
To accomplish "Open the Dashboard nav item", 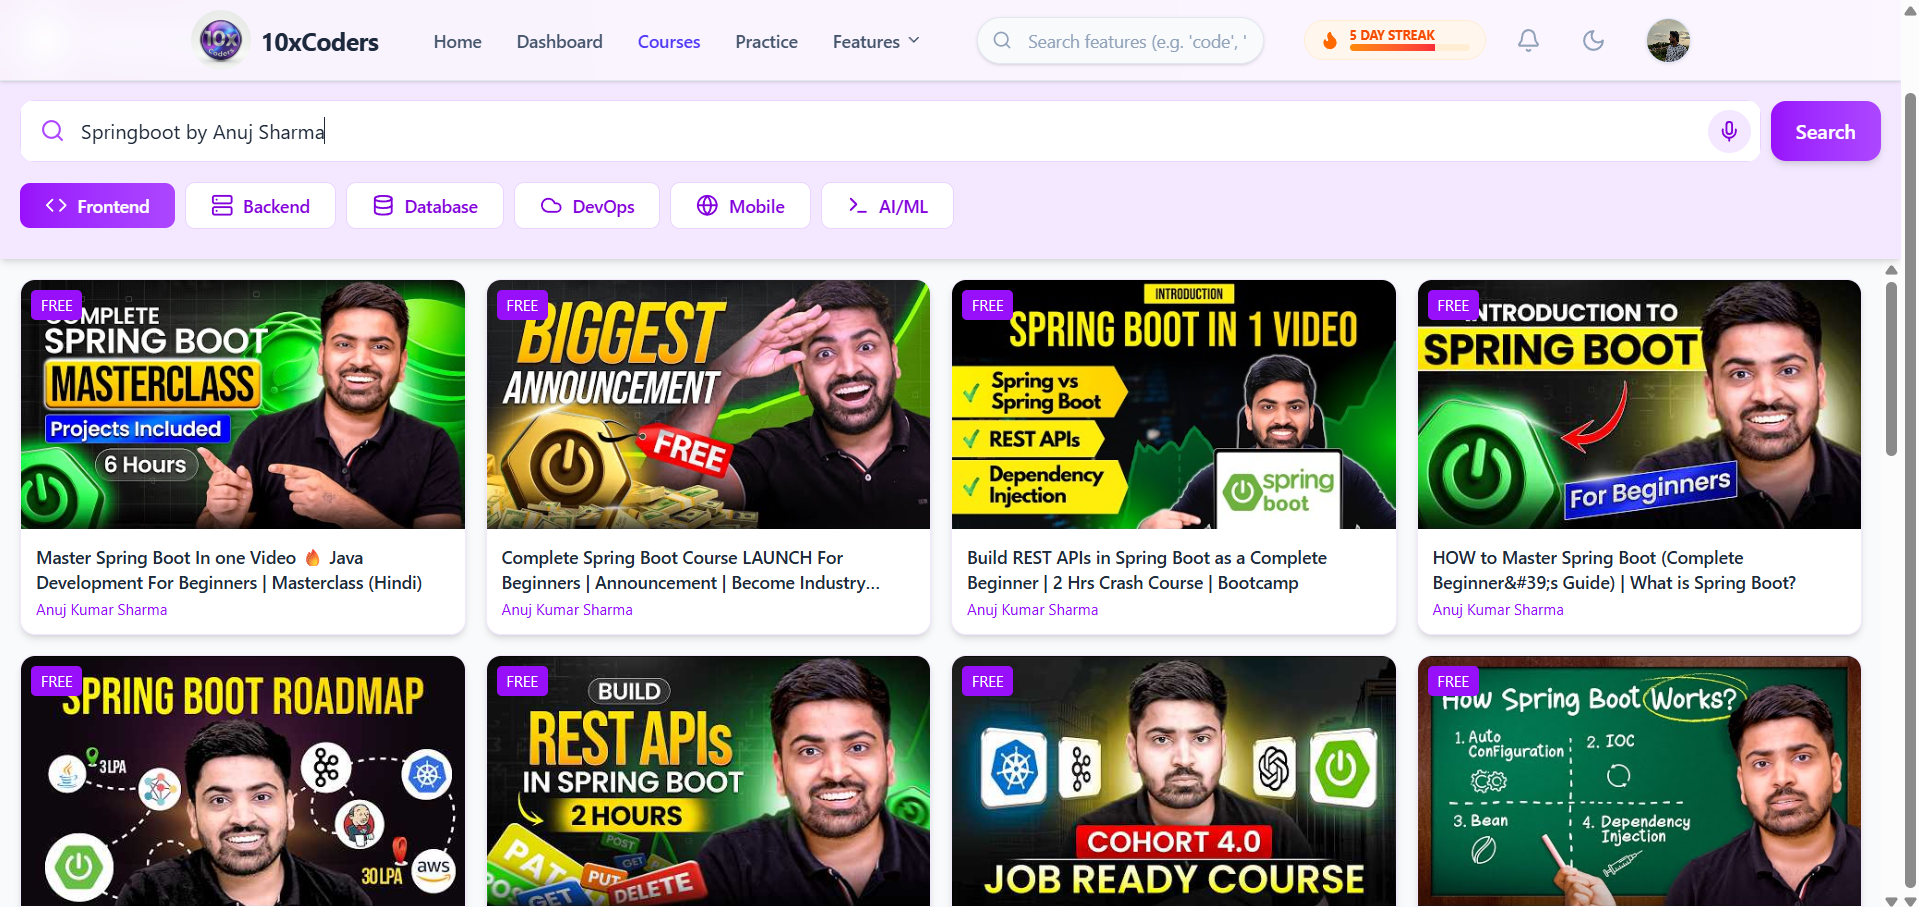I will tap(559, 41).
